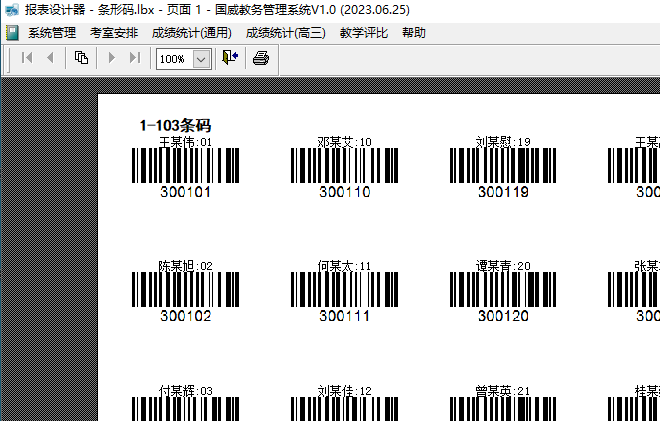This screenshot has width=660, height=421.
Task: Click barcode number 300120
Action: click(x=503, y=316)
